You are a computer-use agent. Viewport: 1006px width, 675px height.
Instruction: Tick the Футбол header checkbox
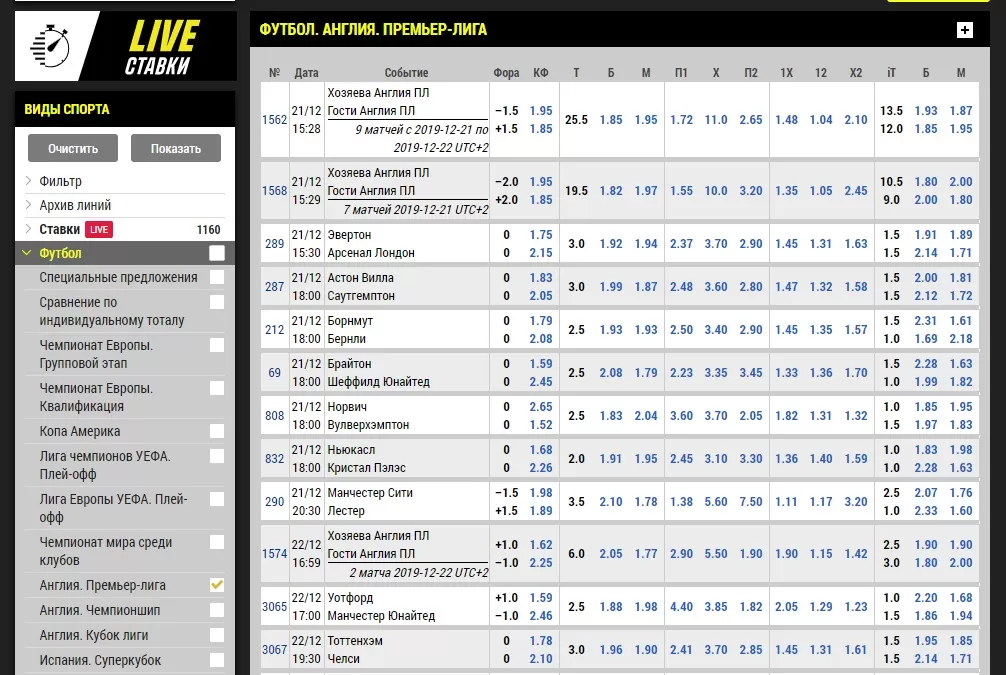point(217,254)
